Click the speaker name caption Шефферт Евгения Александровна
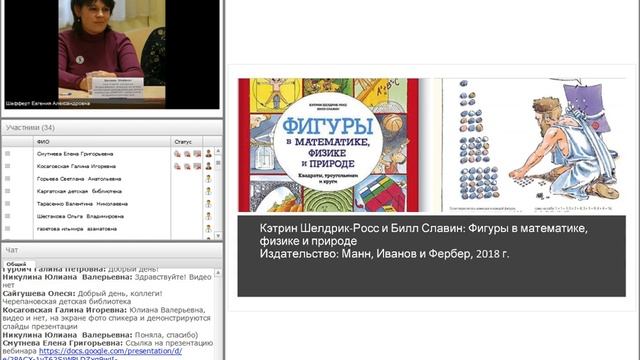 tap(48, 104)
